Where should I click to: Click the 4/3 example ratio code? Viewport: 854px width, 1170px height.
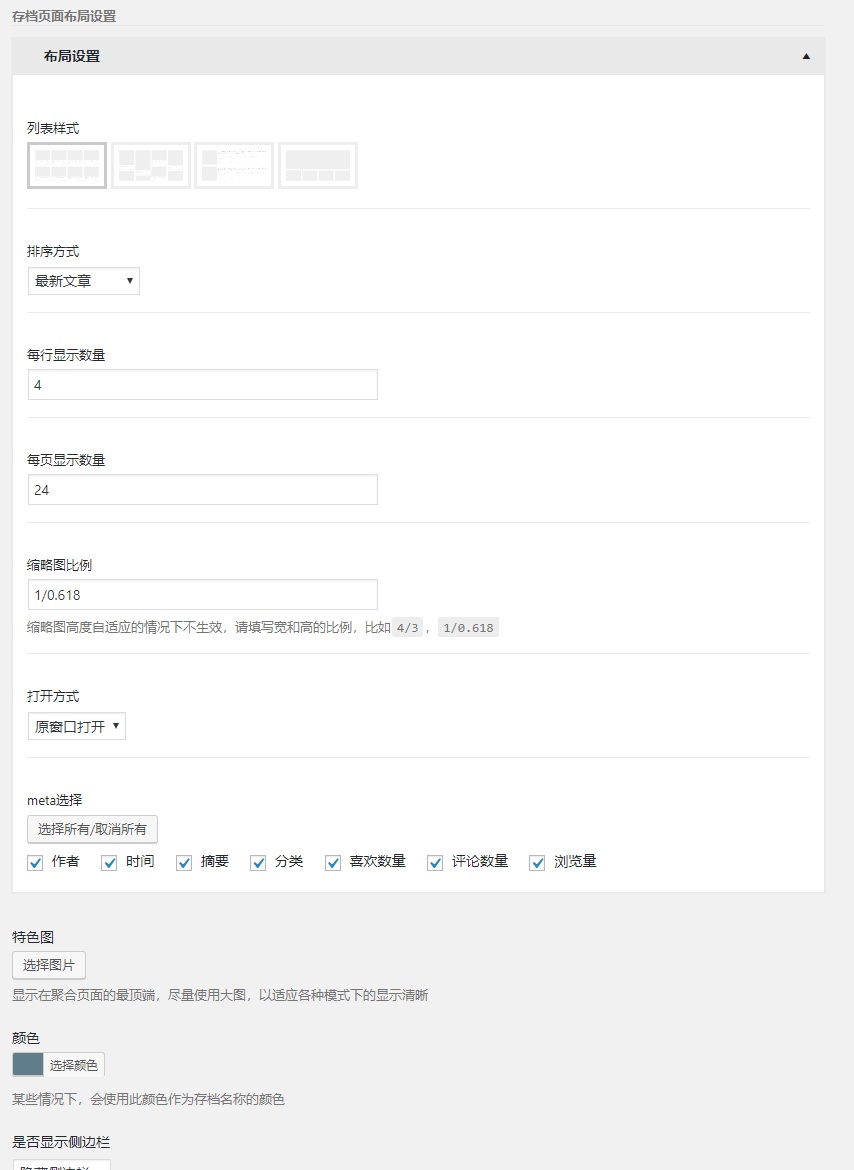click(x=407, y=628)
